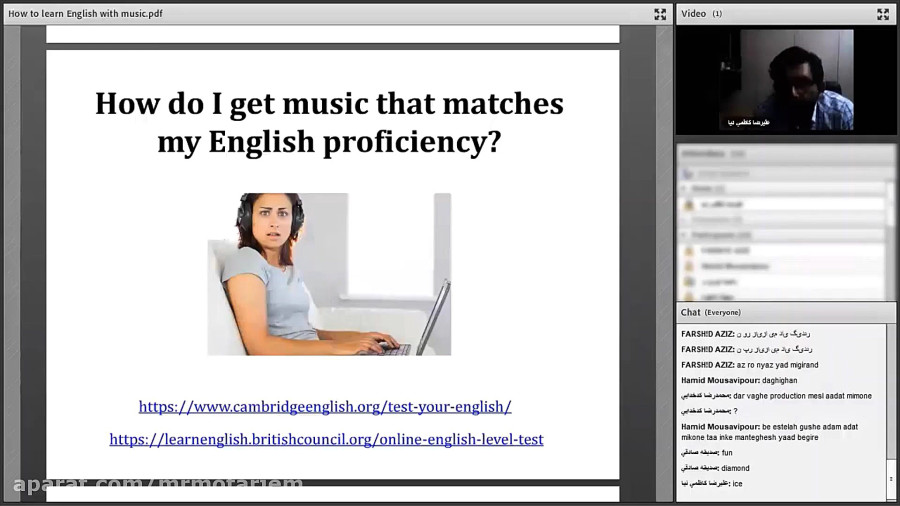900x506 pixels.
Task: Click third participant's avatar icon under Participants
Action: 689,282
